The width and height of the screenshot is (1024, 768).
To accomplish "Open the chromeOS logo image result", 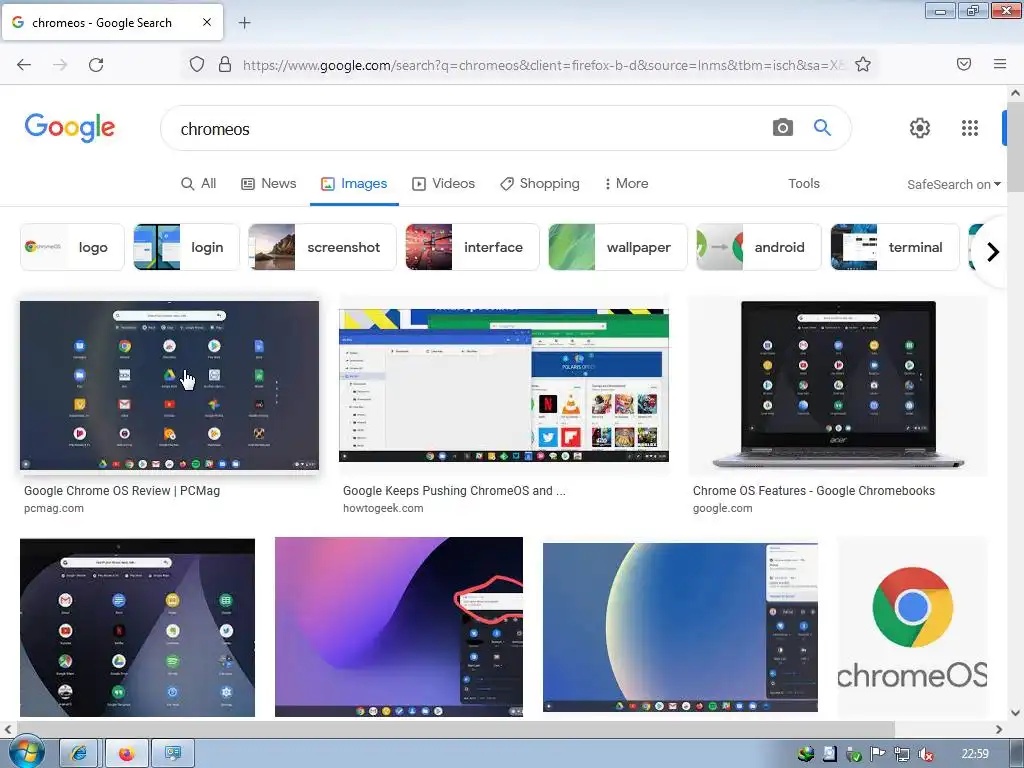I will pos(912,627).
